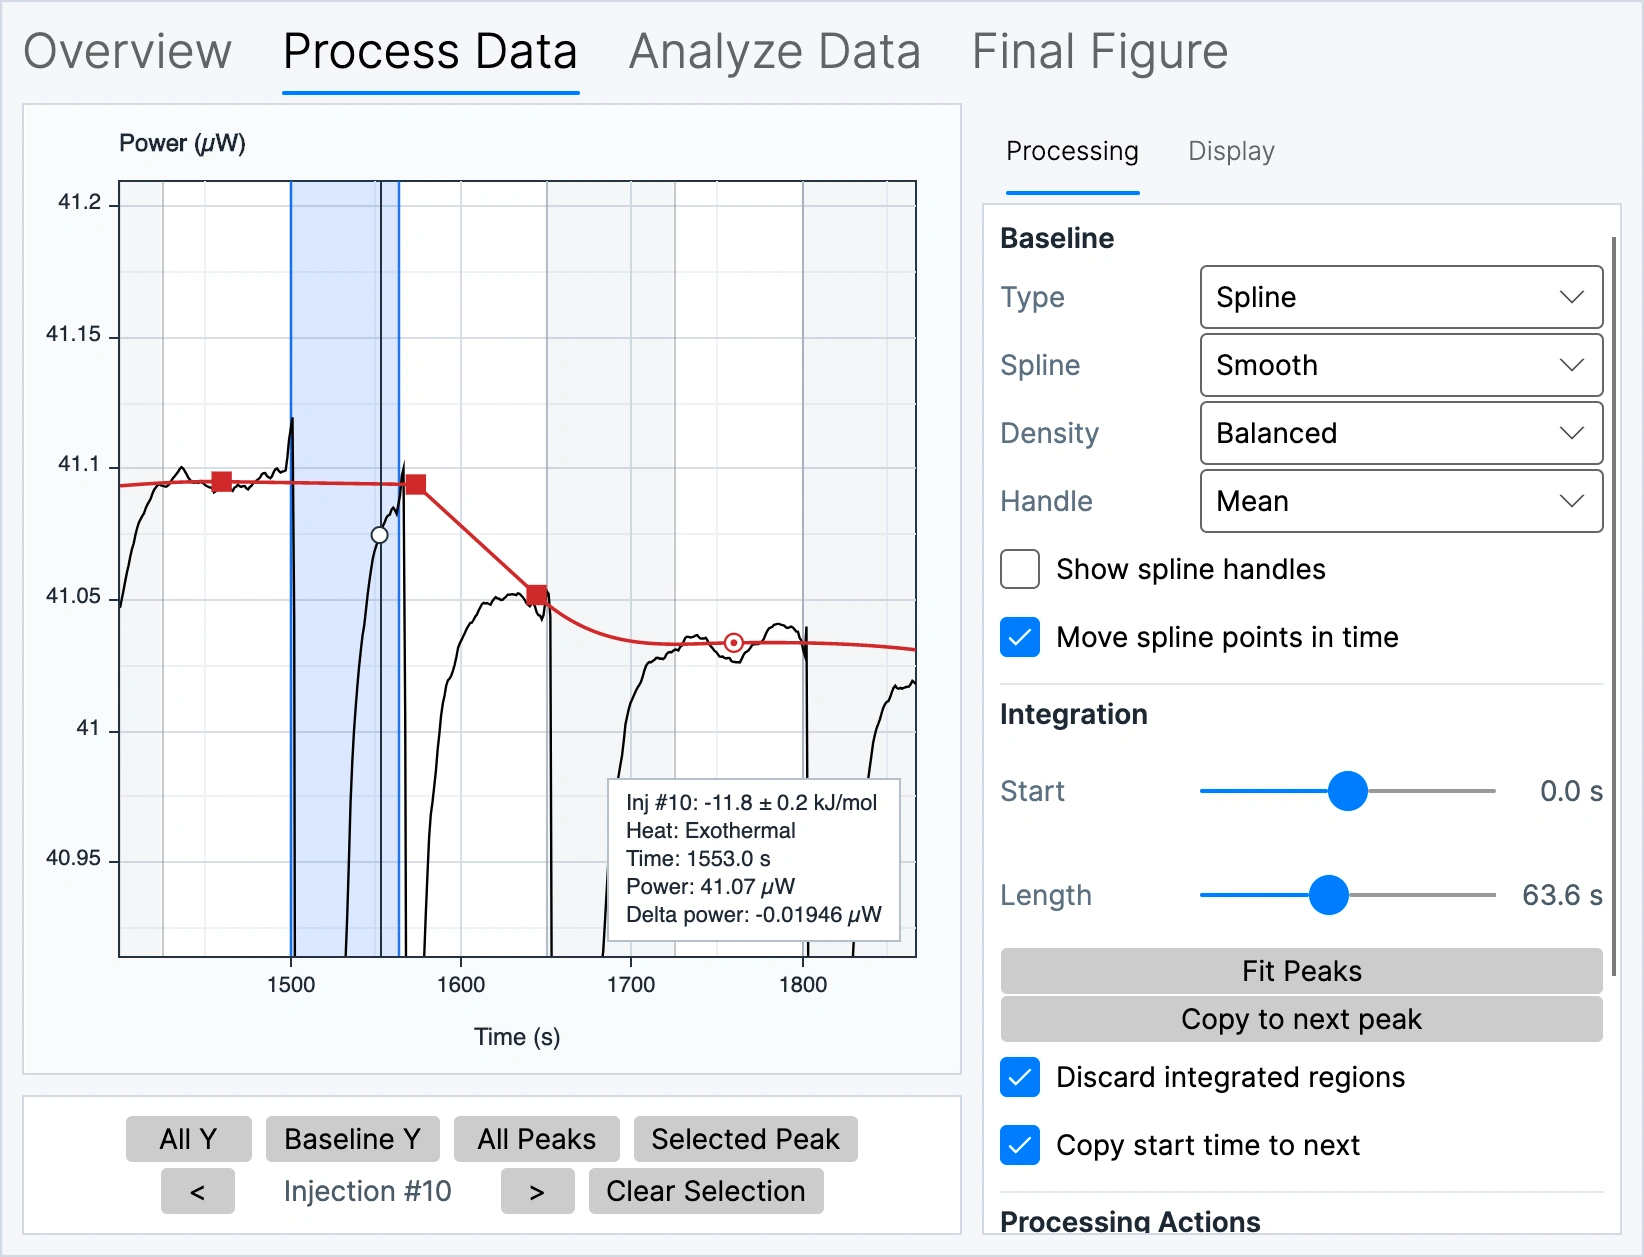Click the All Y zoom button
Screen dimensions: 1644x1257
coord(188,1139)
